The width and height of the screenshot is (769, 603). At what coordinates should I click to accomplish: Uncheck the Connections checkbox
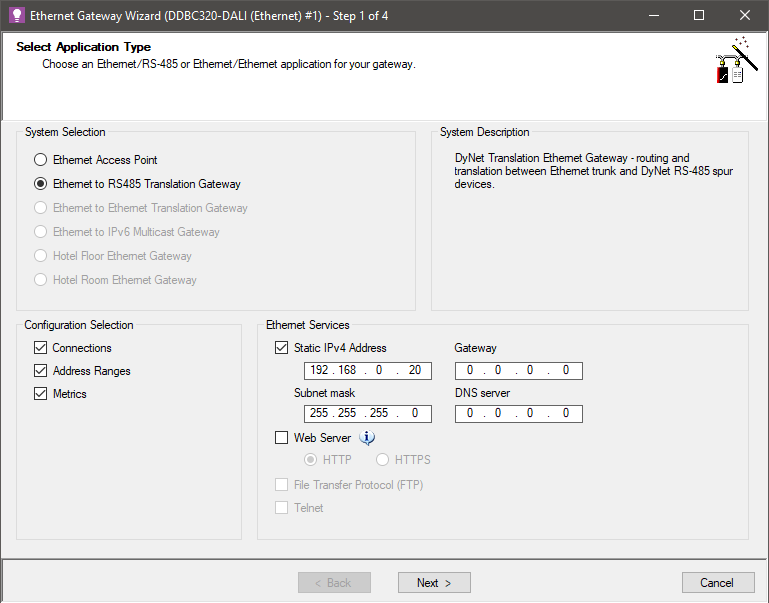pyautogui.click(x=41, y=348)
